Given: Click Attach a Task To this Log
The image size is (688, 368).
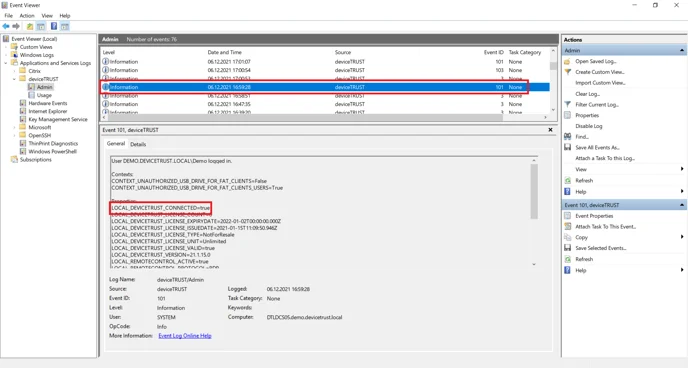Looking at the screenshot, I should 605,158.
